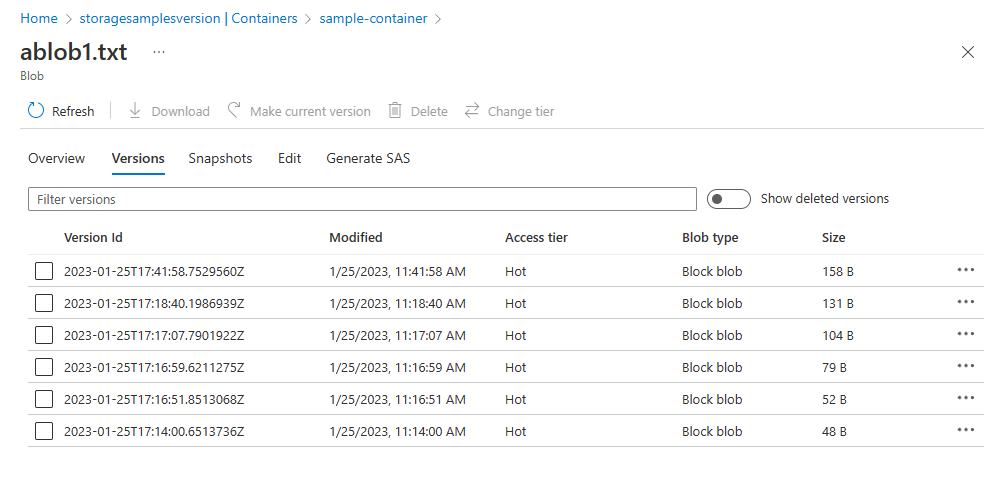Open ellipsis menu for 104 B version
The width and height of the screenshot is (1004, 478).
click(965, 334)
